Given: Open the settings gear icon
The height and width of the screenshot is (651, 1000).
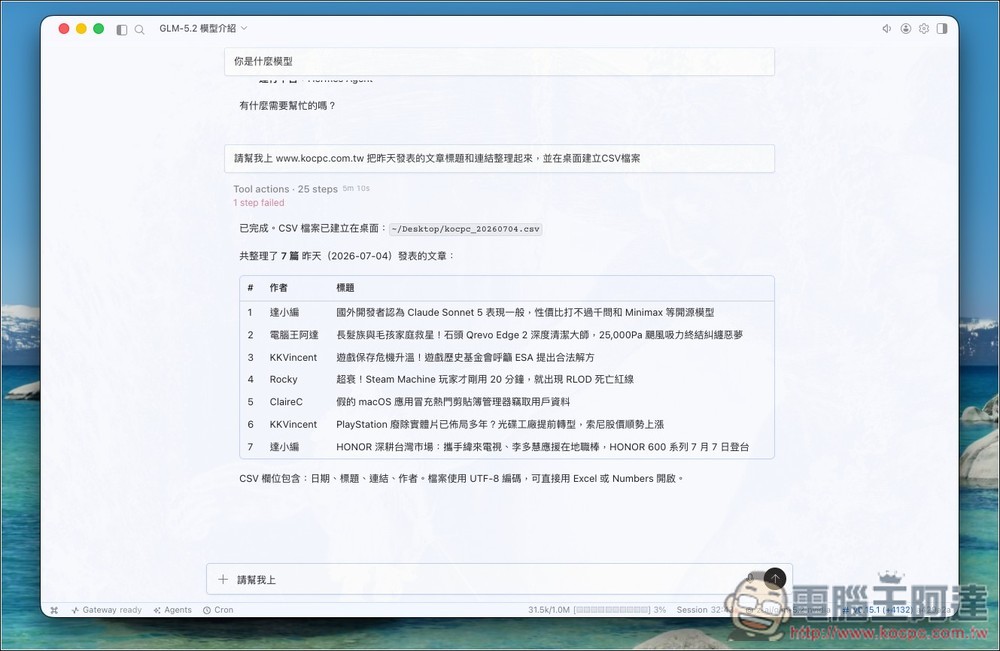Looking at the screenshot, I should coord(924,29).
